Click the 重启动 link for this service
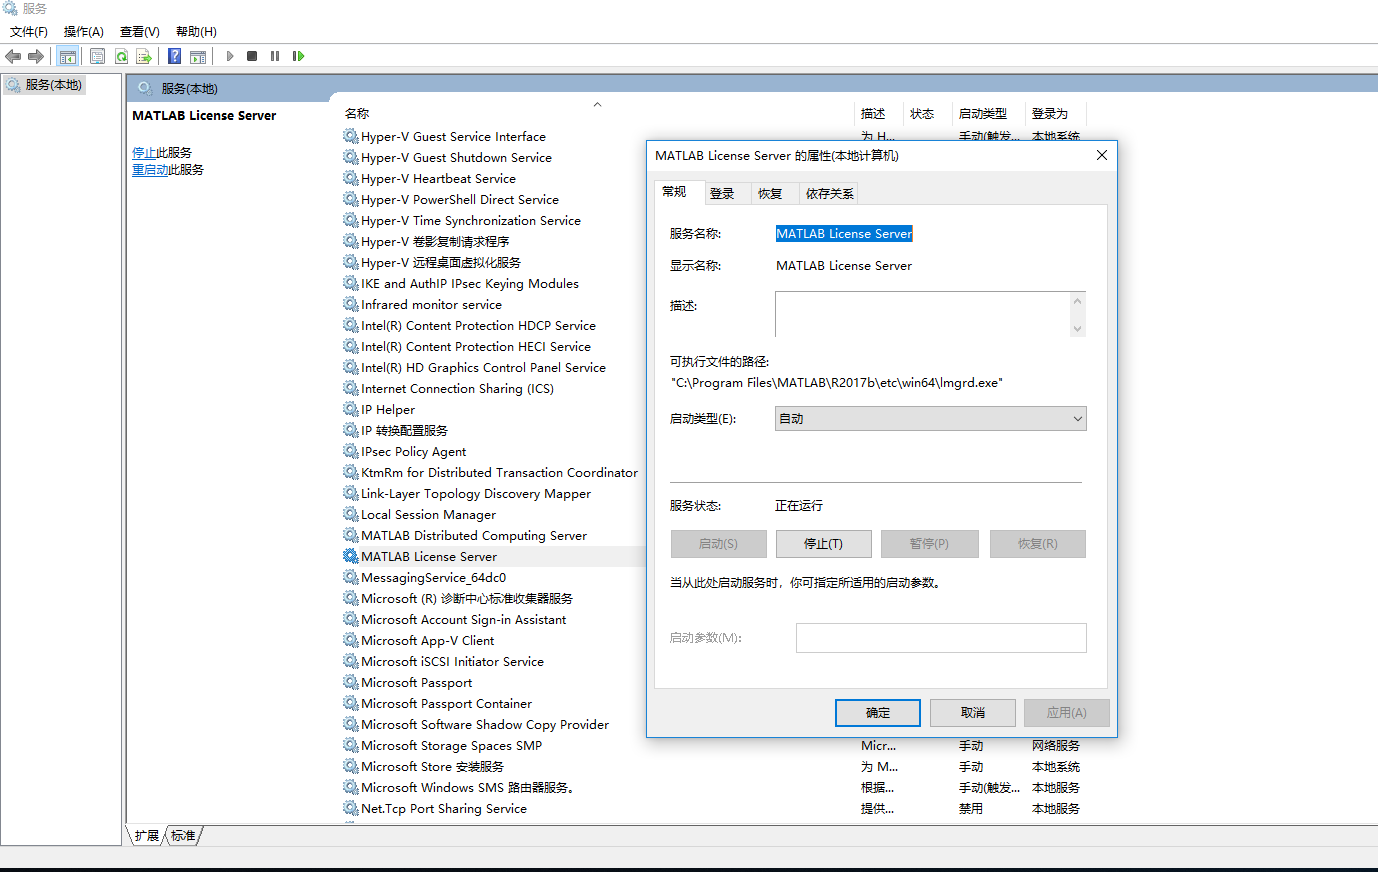This screenshot has height=872, width=1378. click(x=150, y=170)
